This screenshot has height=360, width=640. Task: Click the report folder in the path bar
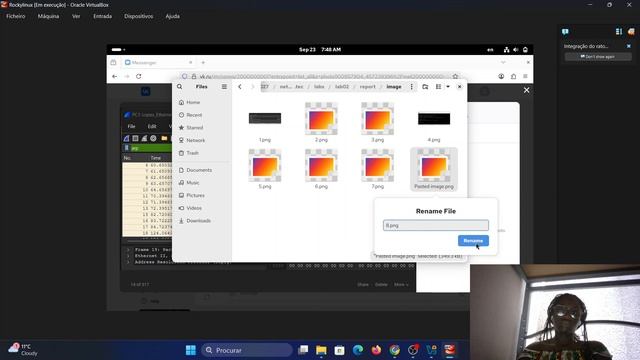point(367,87)
